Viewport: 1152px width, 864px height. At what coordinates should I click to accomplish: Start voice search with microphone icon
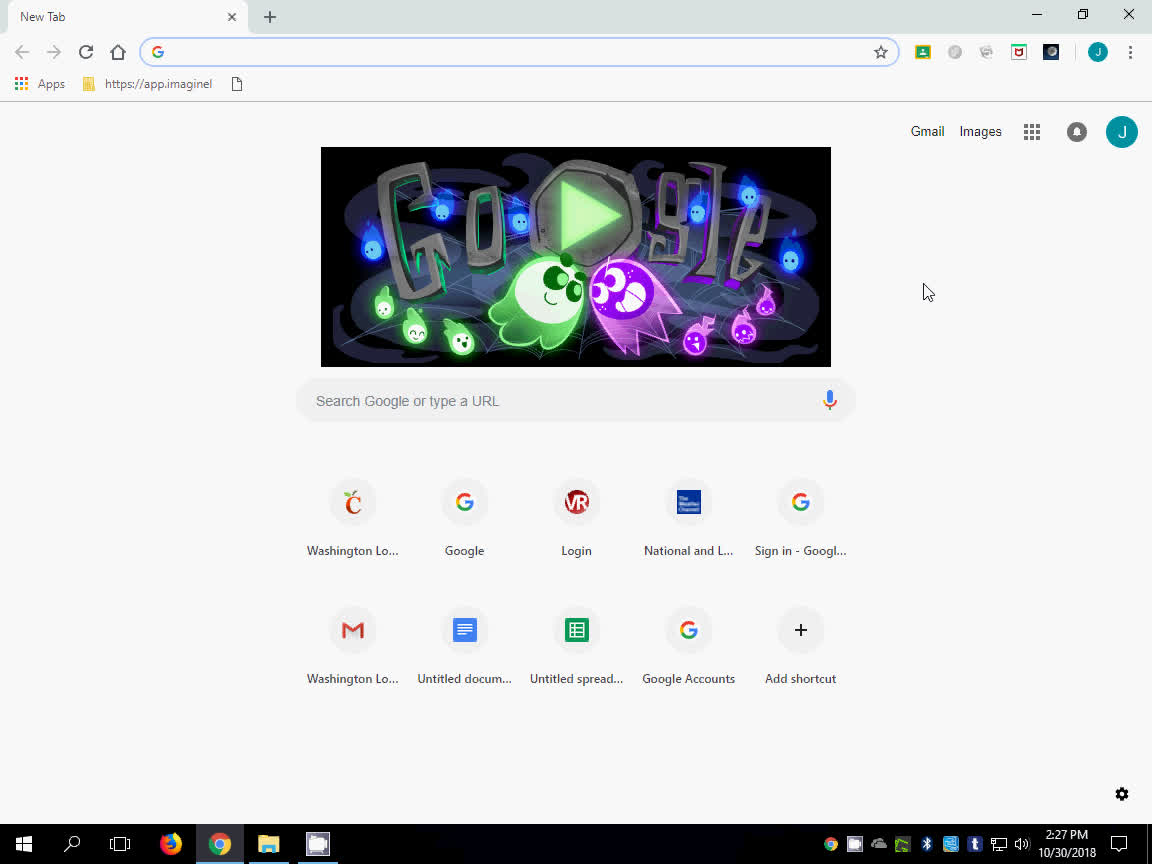click(829, 400)
